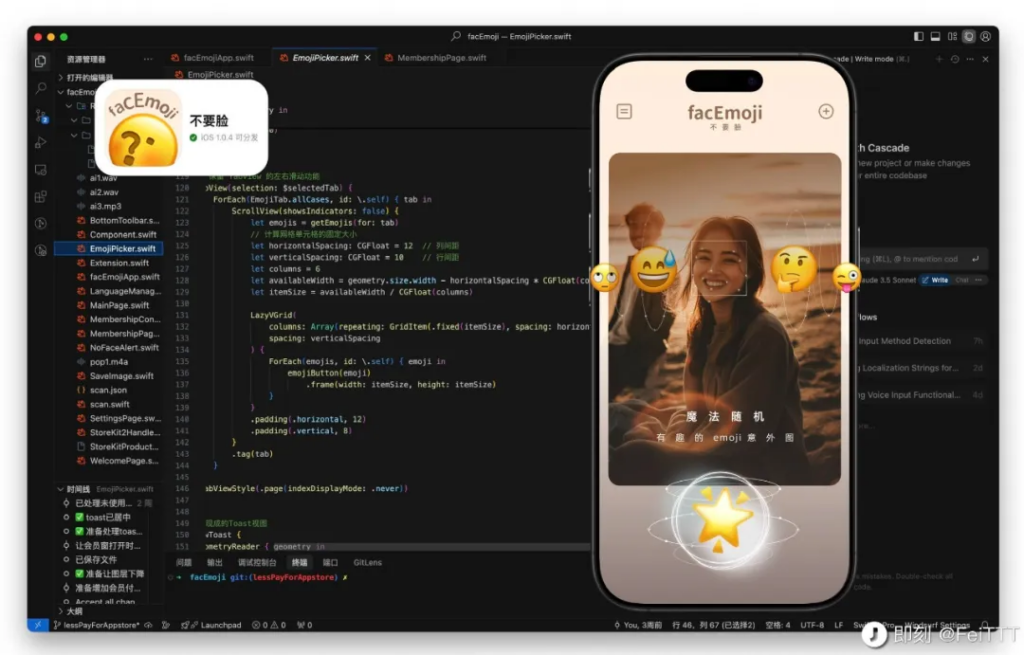The width and height of the screenshot is (1024, 655).
Task: Pick the eye-roll emoji at phone edge
Action: [x=605, y=277]
